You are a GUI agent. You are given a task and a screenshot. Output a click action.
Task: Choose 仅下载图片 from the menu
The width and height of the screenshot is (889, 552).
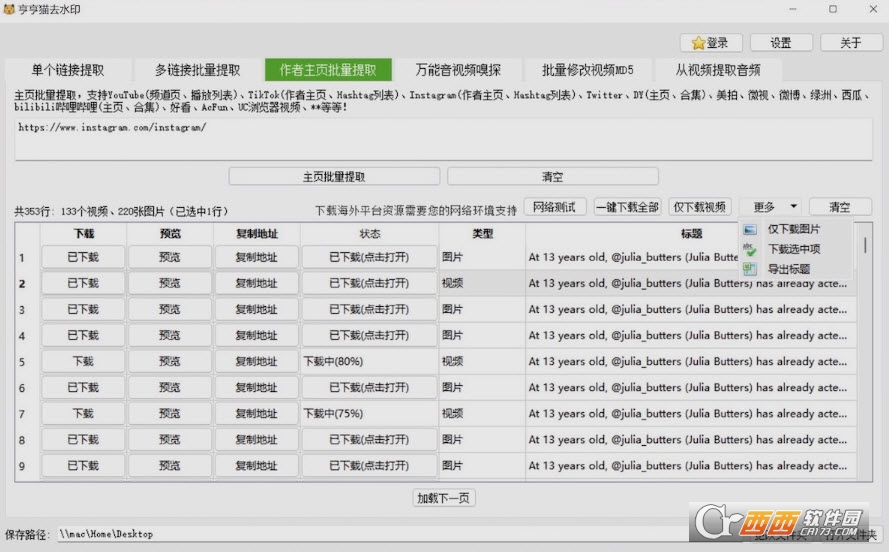793,230
